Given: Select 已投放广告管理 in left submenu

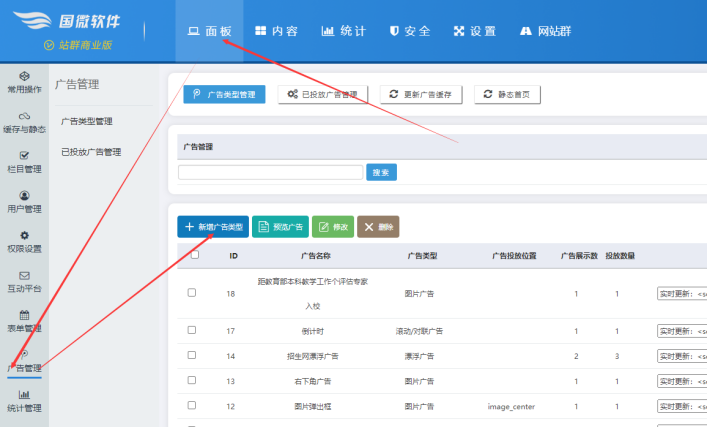Looking at the screenshot, I should point(91,152).
